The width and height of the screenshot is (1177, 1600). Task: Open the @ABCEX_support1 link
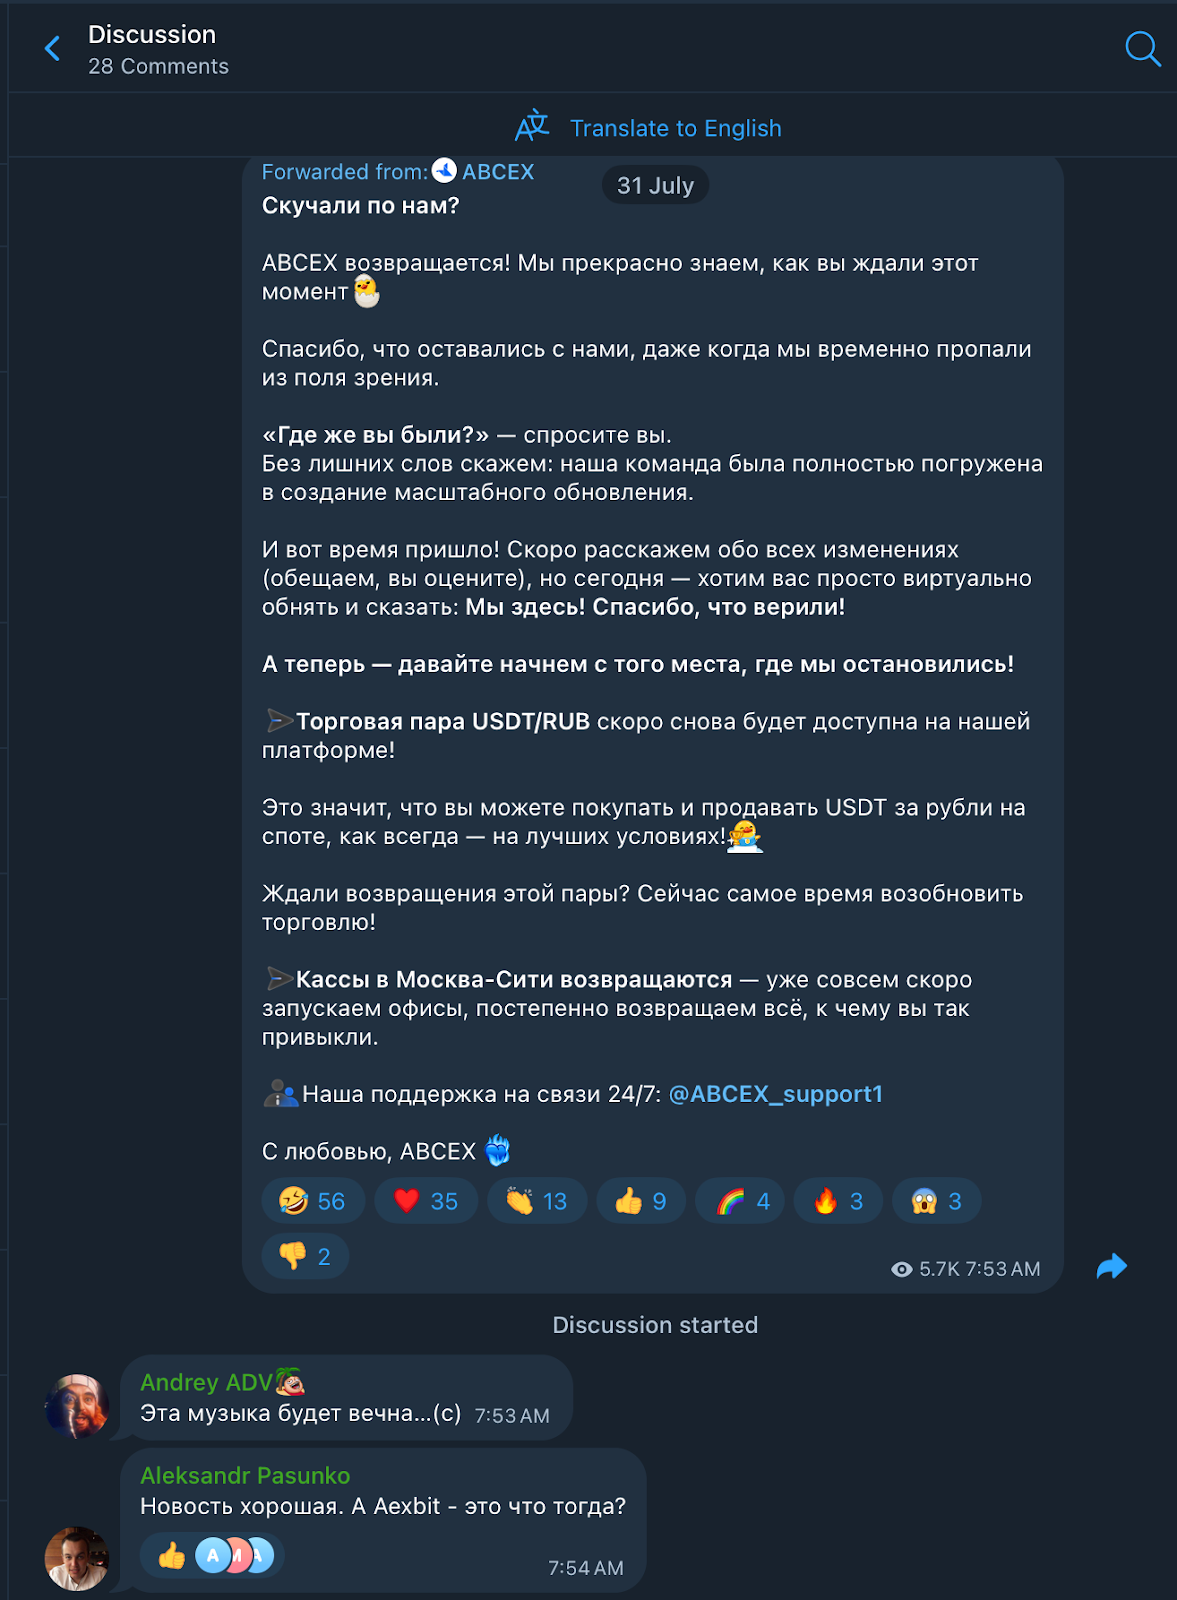(x=775, y=1094)
